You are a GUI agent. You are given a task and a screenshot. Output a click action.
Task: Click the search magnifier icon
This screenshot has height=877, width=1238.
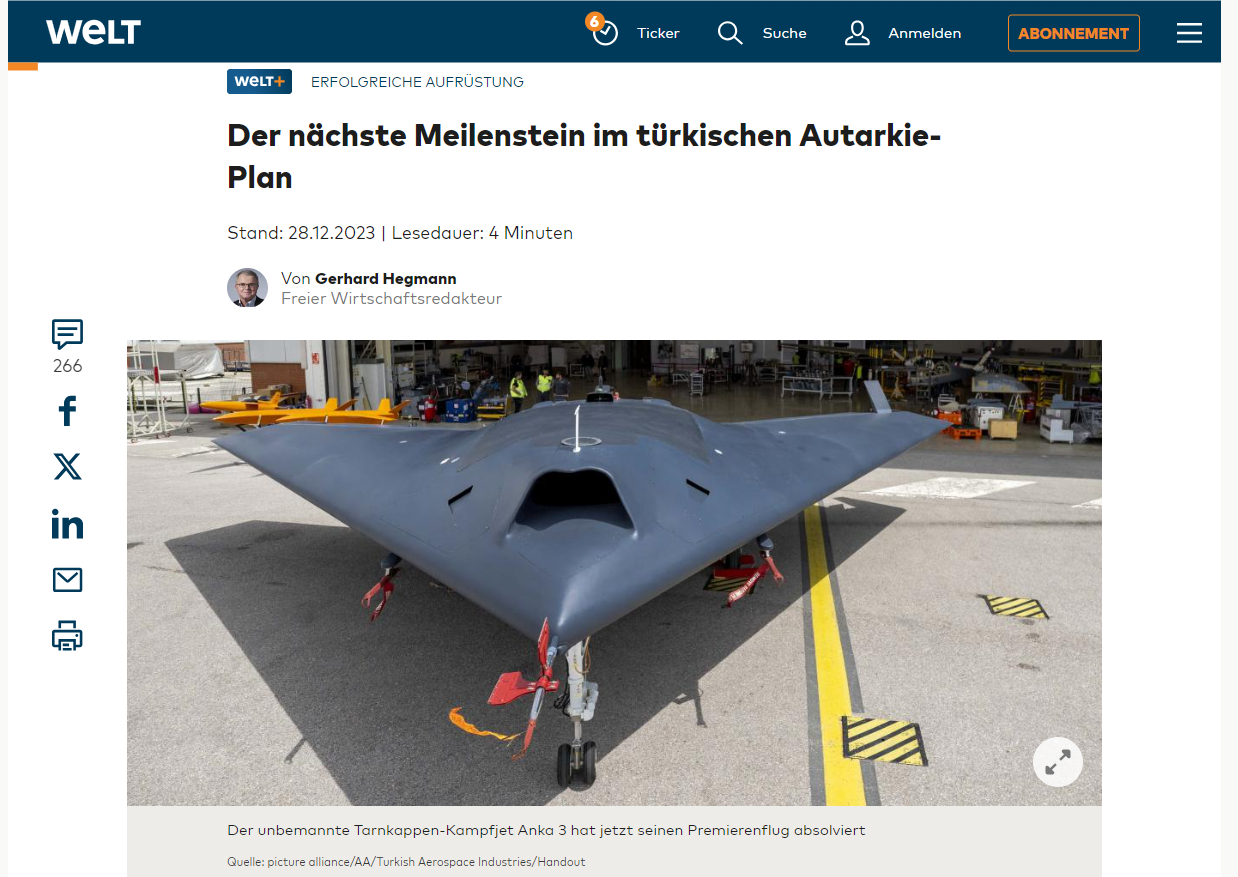point(730,33)
